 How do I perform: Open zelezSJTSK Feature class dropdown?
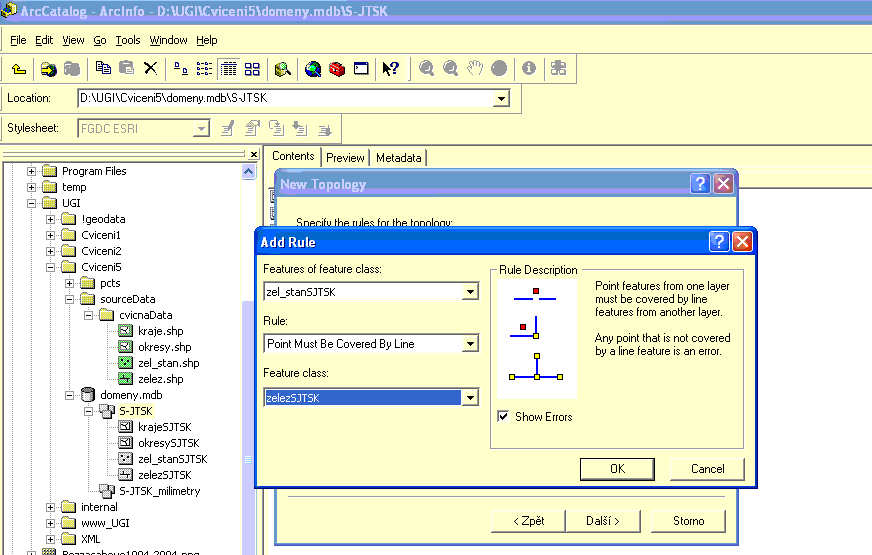tap(470, 398)
